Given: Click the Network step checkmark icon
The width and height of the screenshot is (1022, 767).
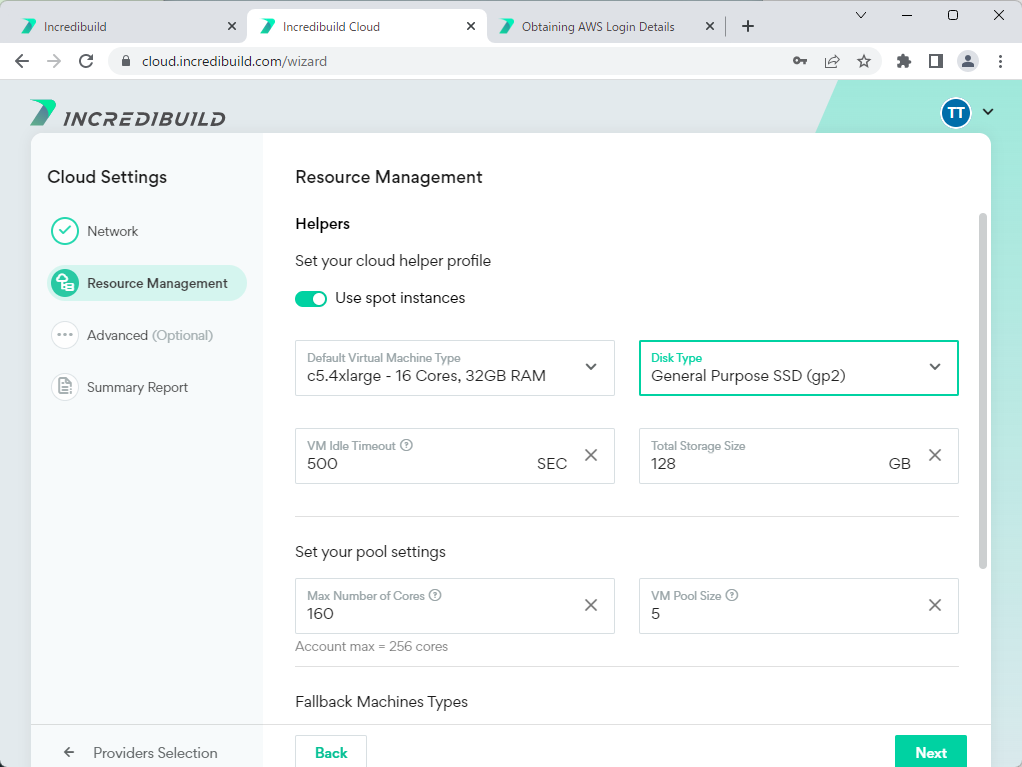Looking at the screenshot, I should point(65,231).
